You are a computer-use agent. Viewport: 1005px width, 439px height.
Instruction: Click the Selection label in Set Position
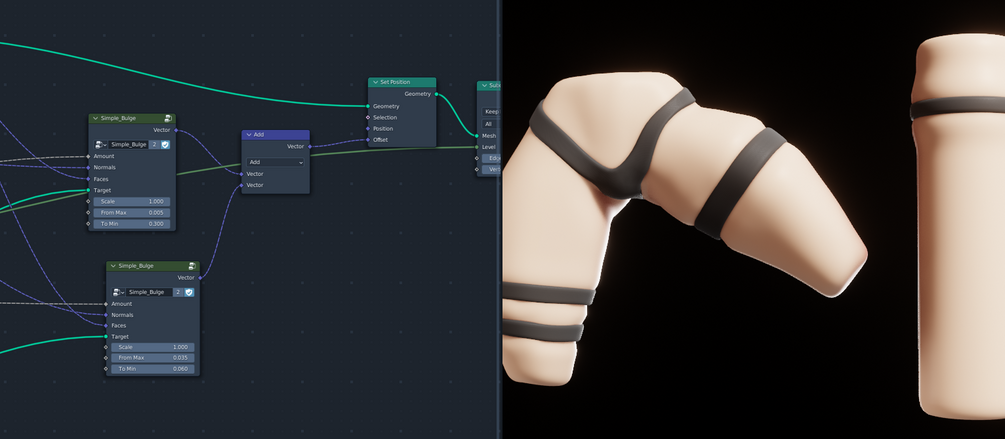pyautogui.click(x=385, y=117)
